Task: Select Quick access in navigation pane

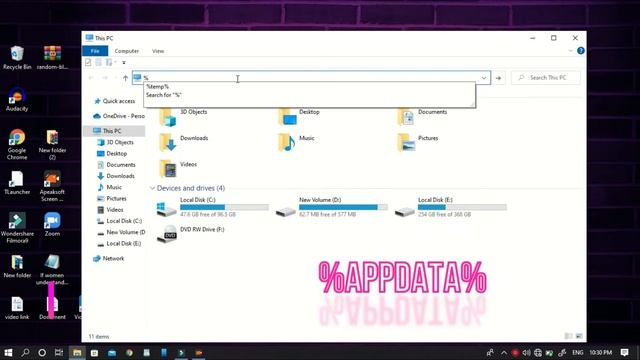Action: pyautogui.click(x=114, y=101)
